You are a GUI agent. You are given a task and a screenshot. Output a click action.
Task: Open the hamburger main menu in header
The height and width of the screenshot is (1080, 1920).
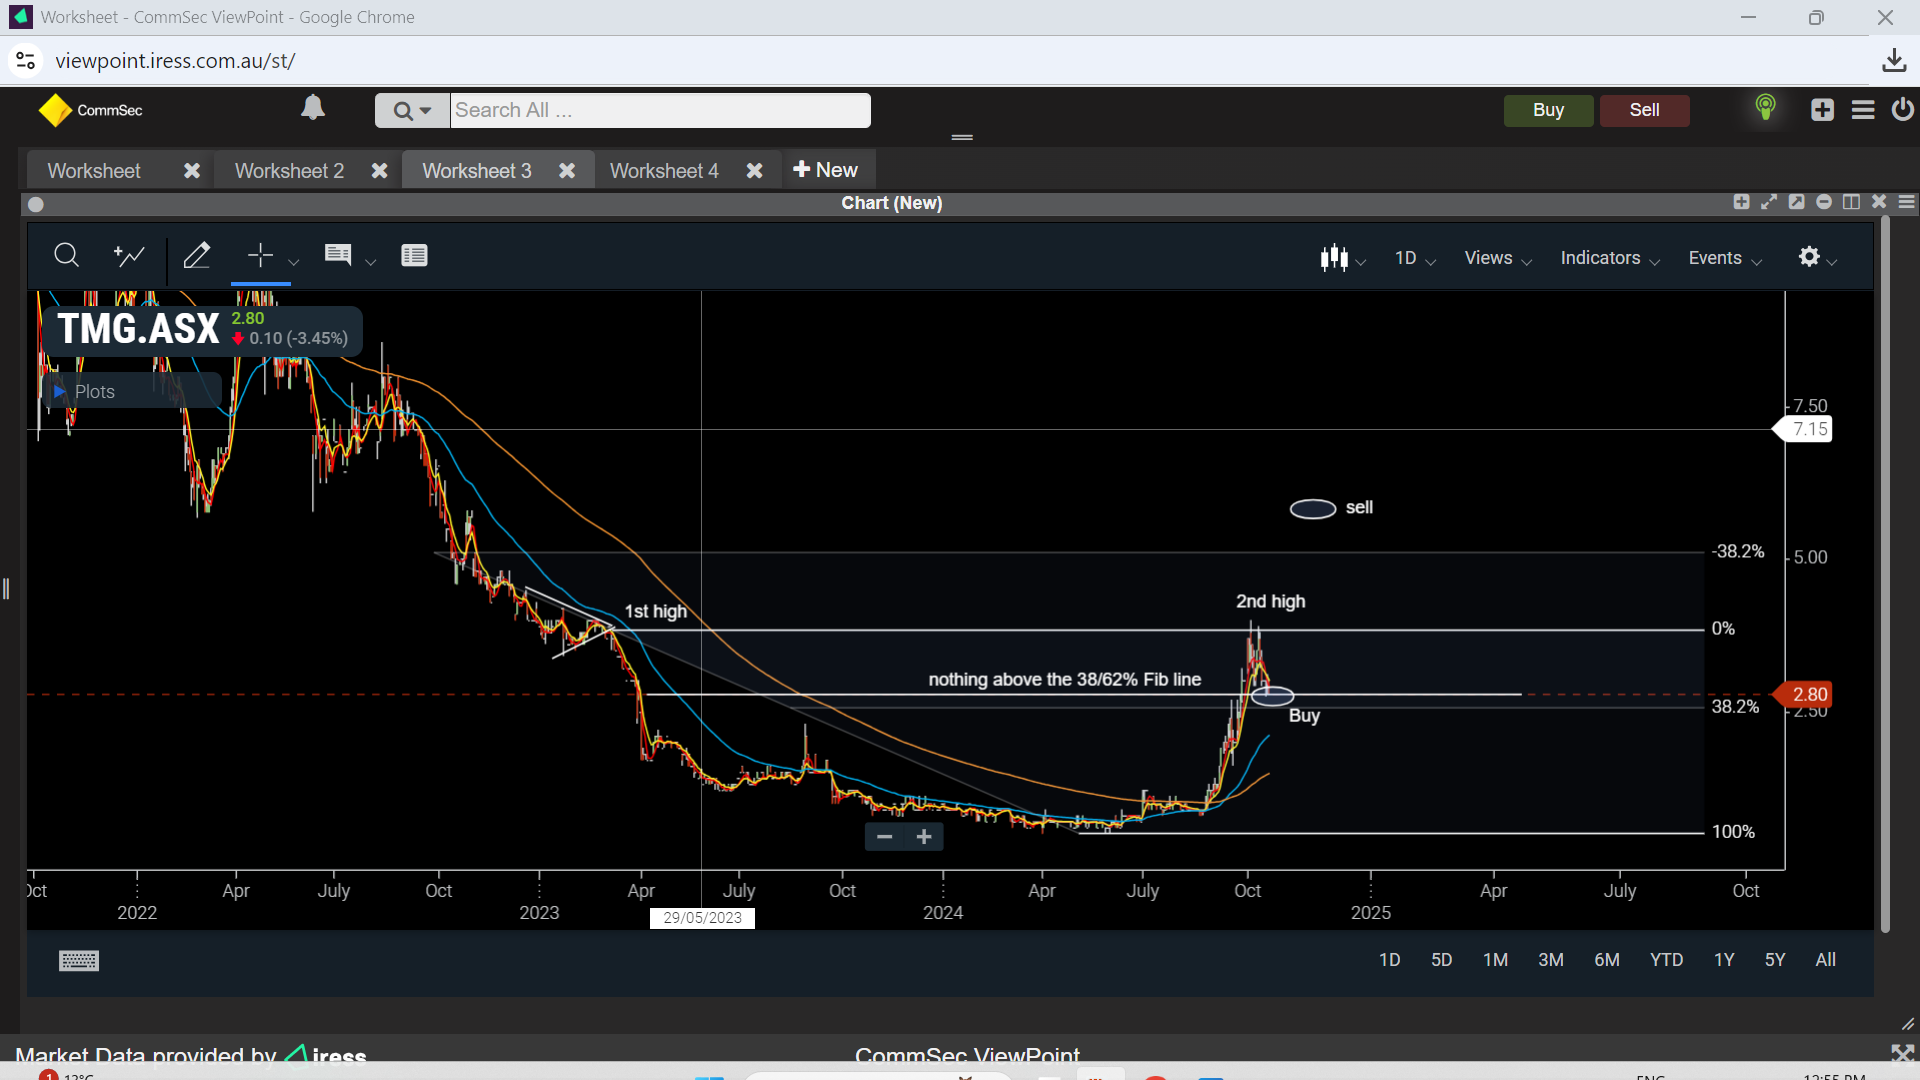point(1863,110)
